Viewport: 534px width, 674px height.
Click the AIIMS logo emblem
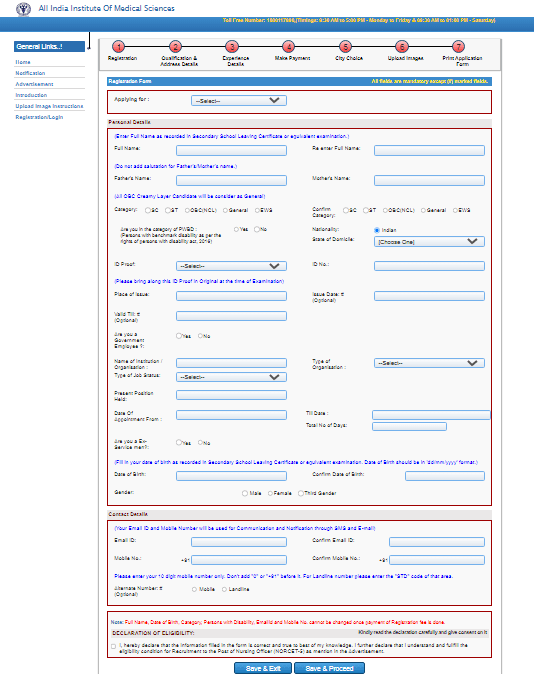(24, 9)
